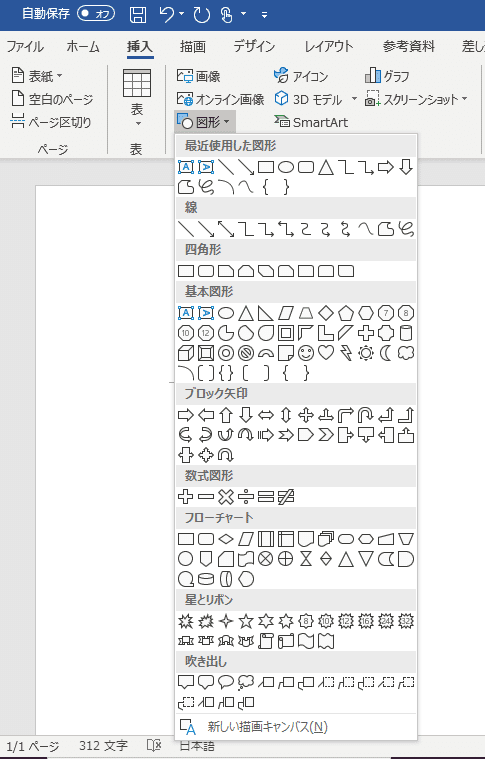Select the left block arrow
The height and width of the screenshot is (759, 485).
click(206, 415)
